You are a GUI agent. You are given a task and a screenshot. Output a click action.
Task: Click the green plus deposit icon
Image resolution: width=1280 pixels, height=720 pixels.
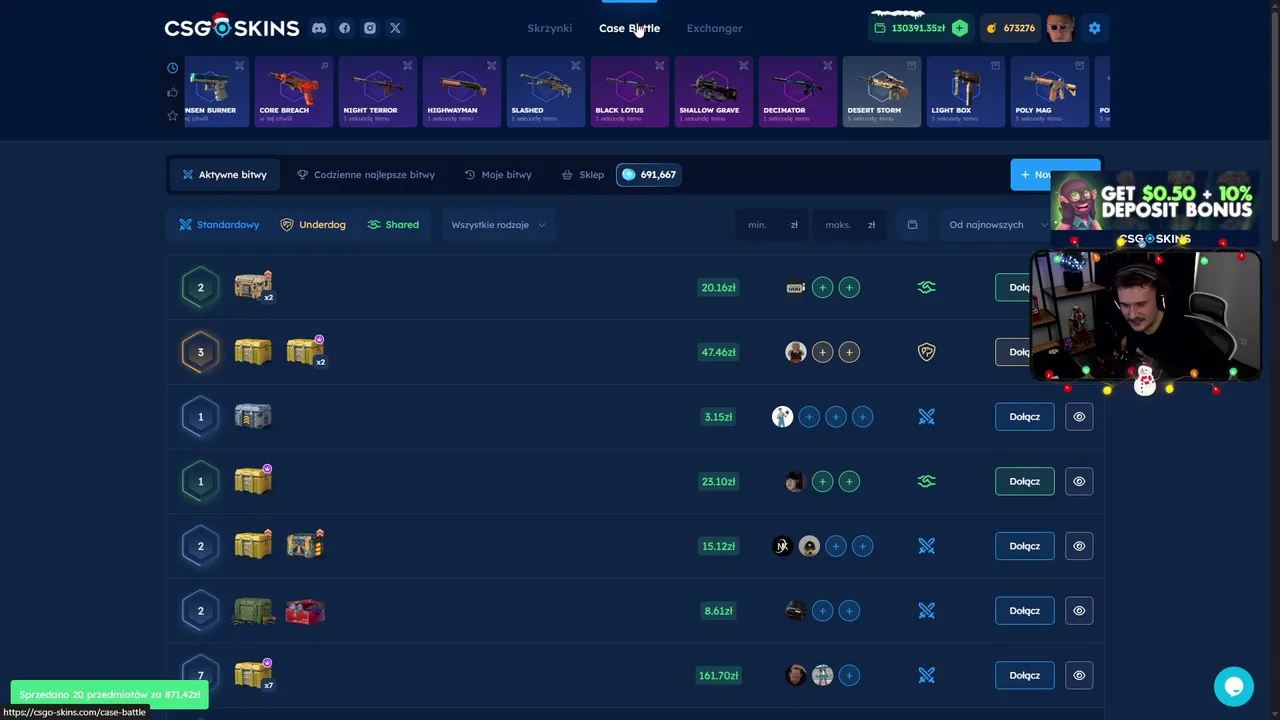960,28
